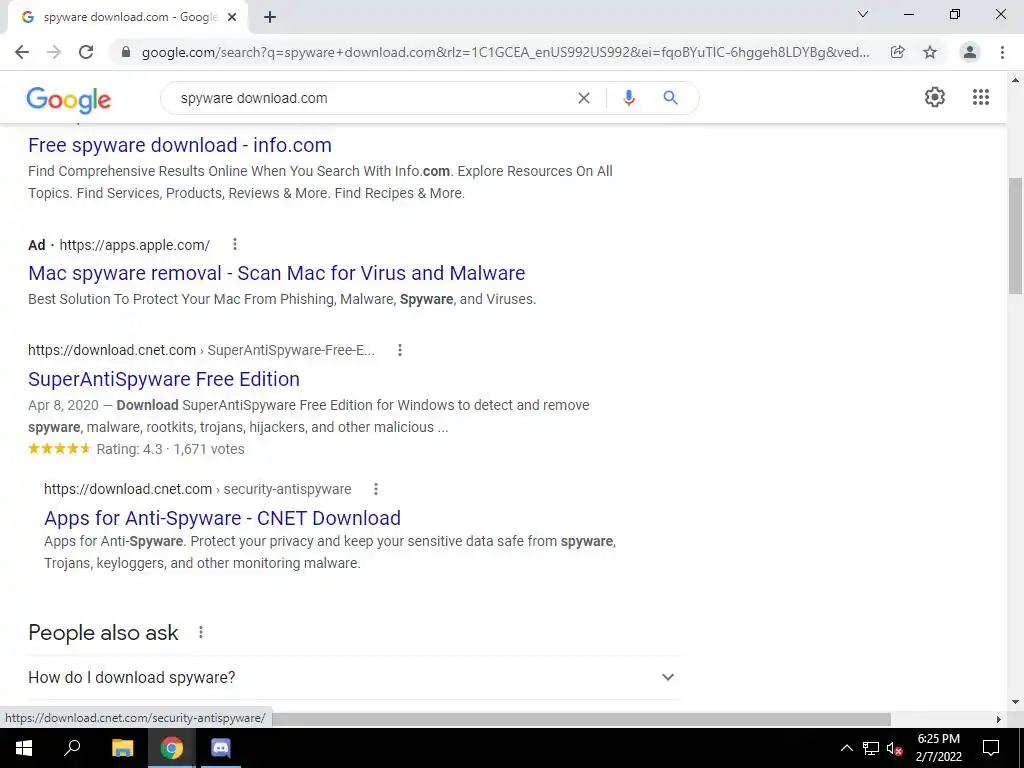Open the Windows Start menu
This screenshot has width=1024, height=768.
24,748
